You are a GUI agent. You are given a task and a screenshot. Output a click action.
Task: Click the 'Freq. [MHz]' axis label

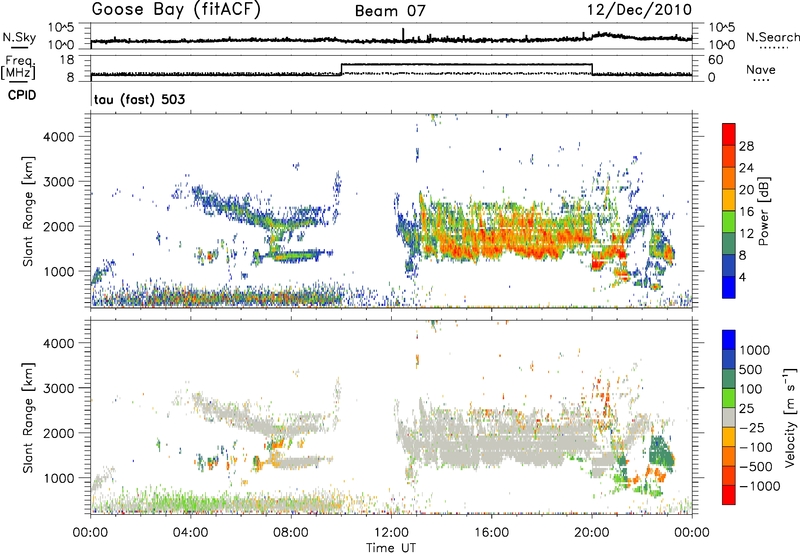click(18, 68)
